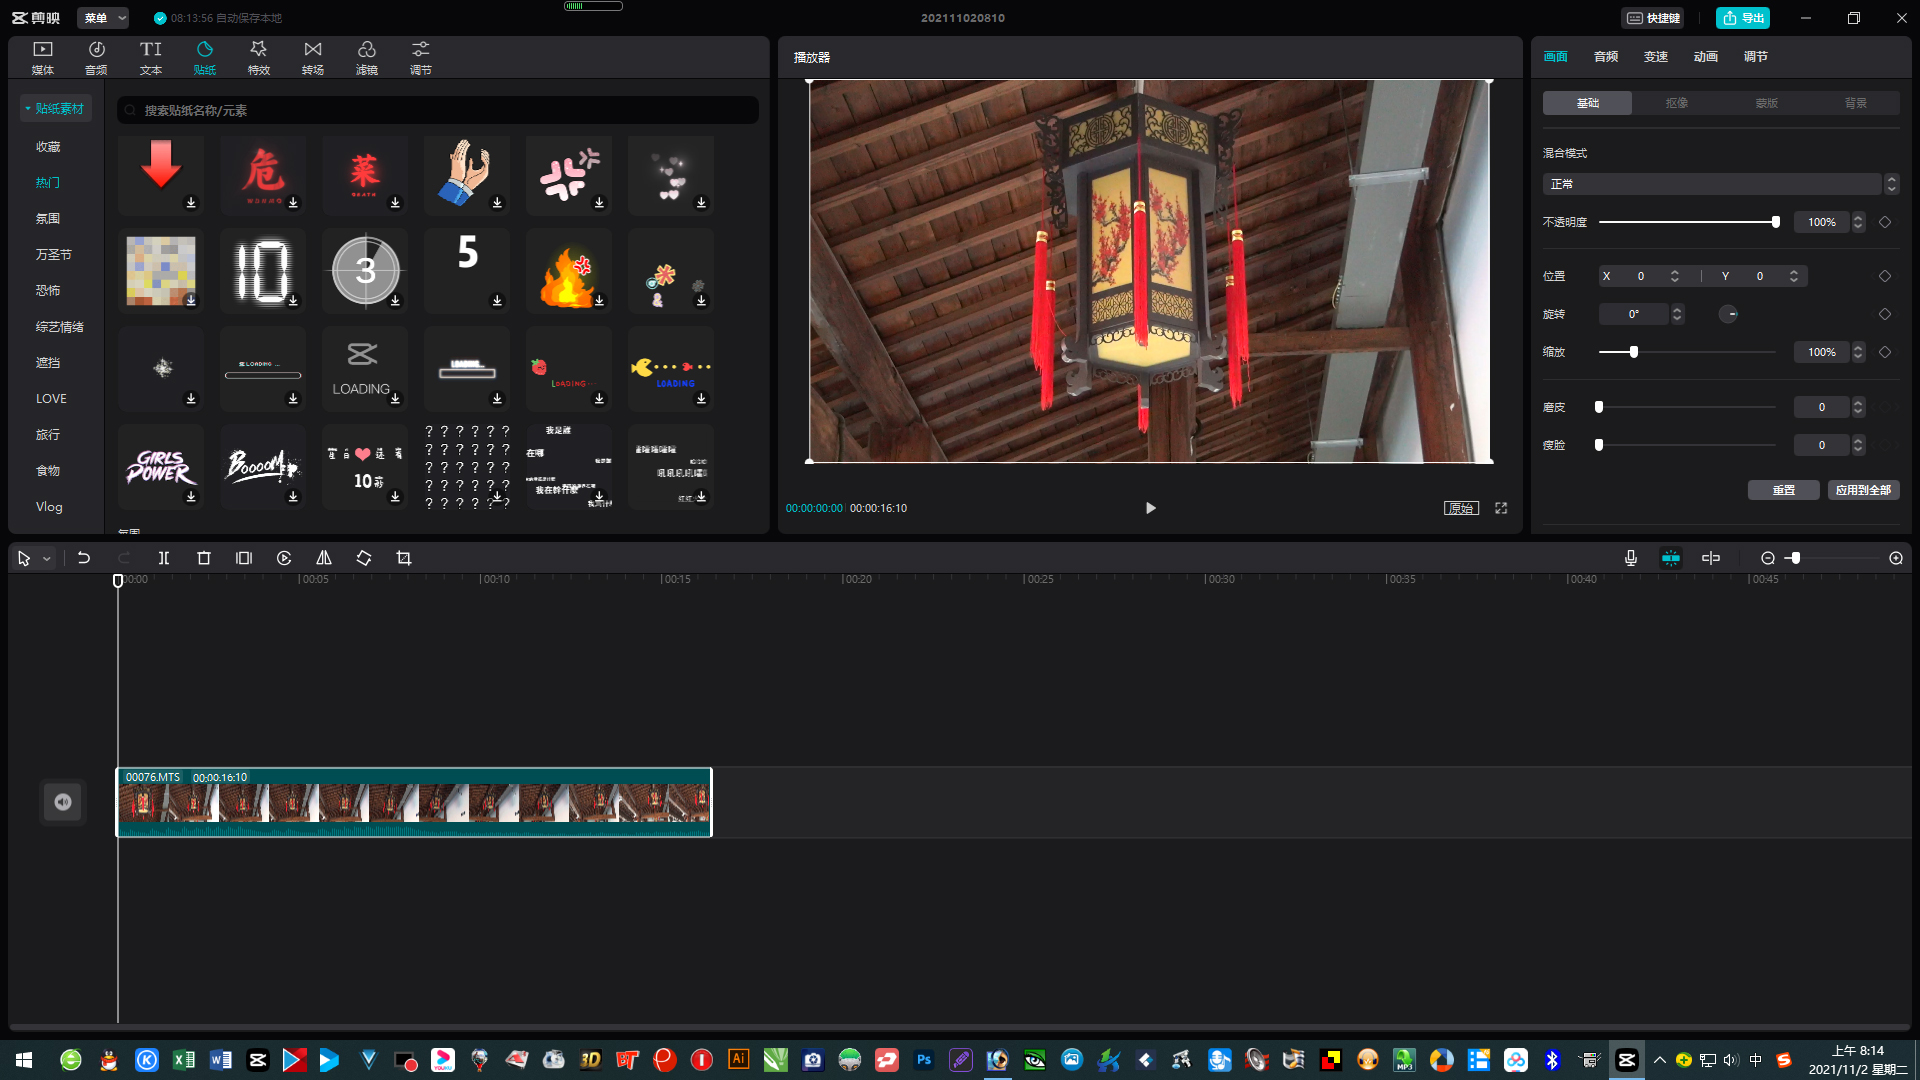This screenshot has height=1080, width=1920.
Task: Switch to the 变速 speed tab
Action: [1656, 57]
